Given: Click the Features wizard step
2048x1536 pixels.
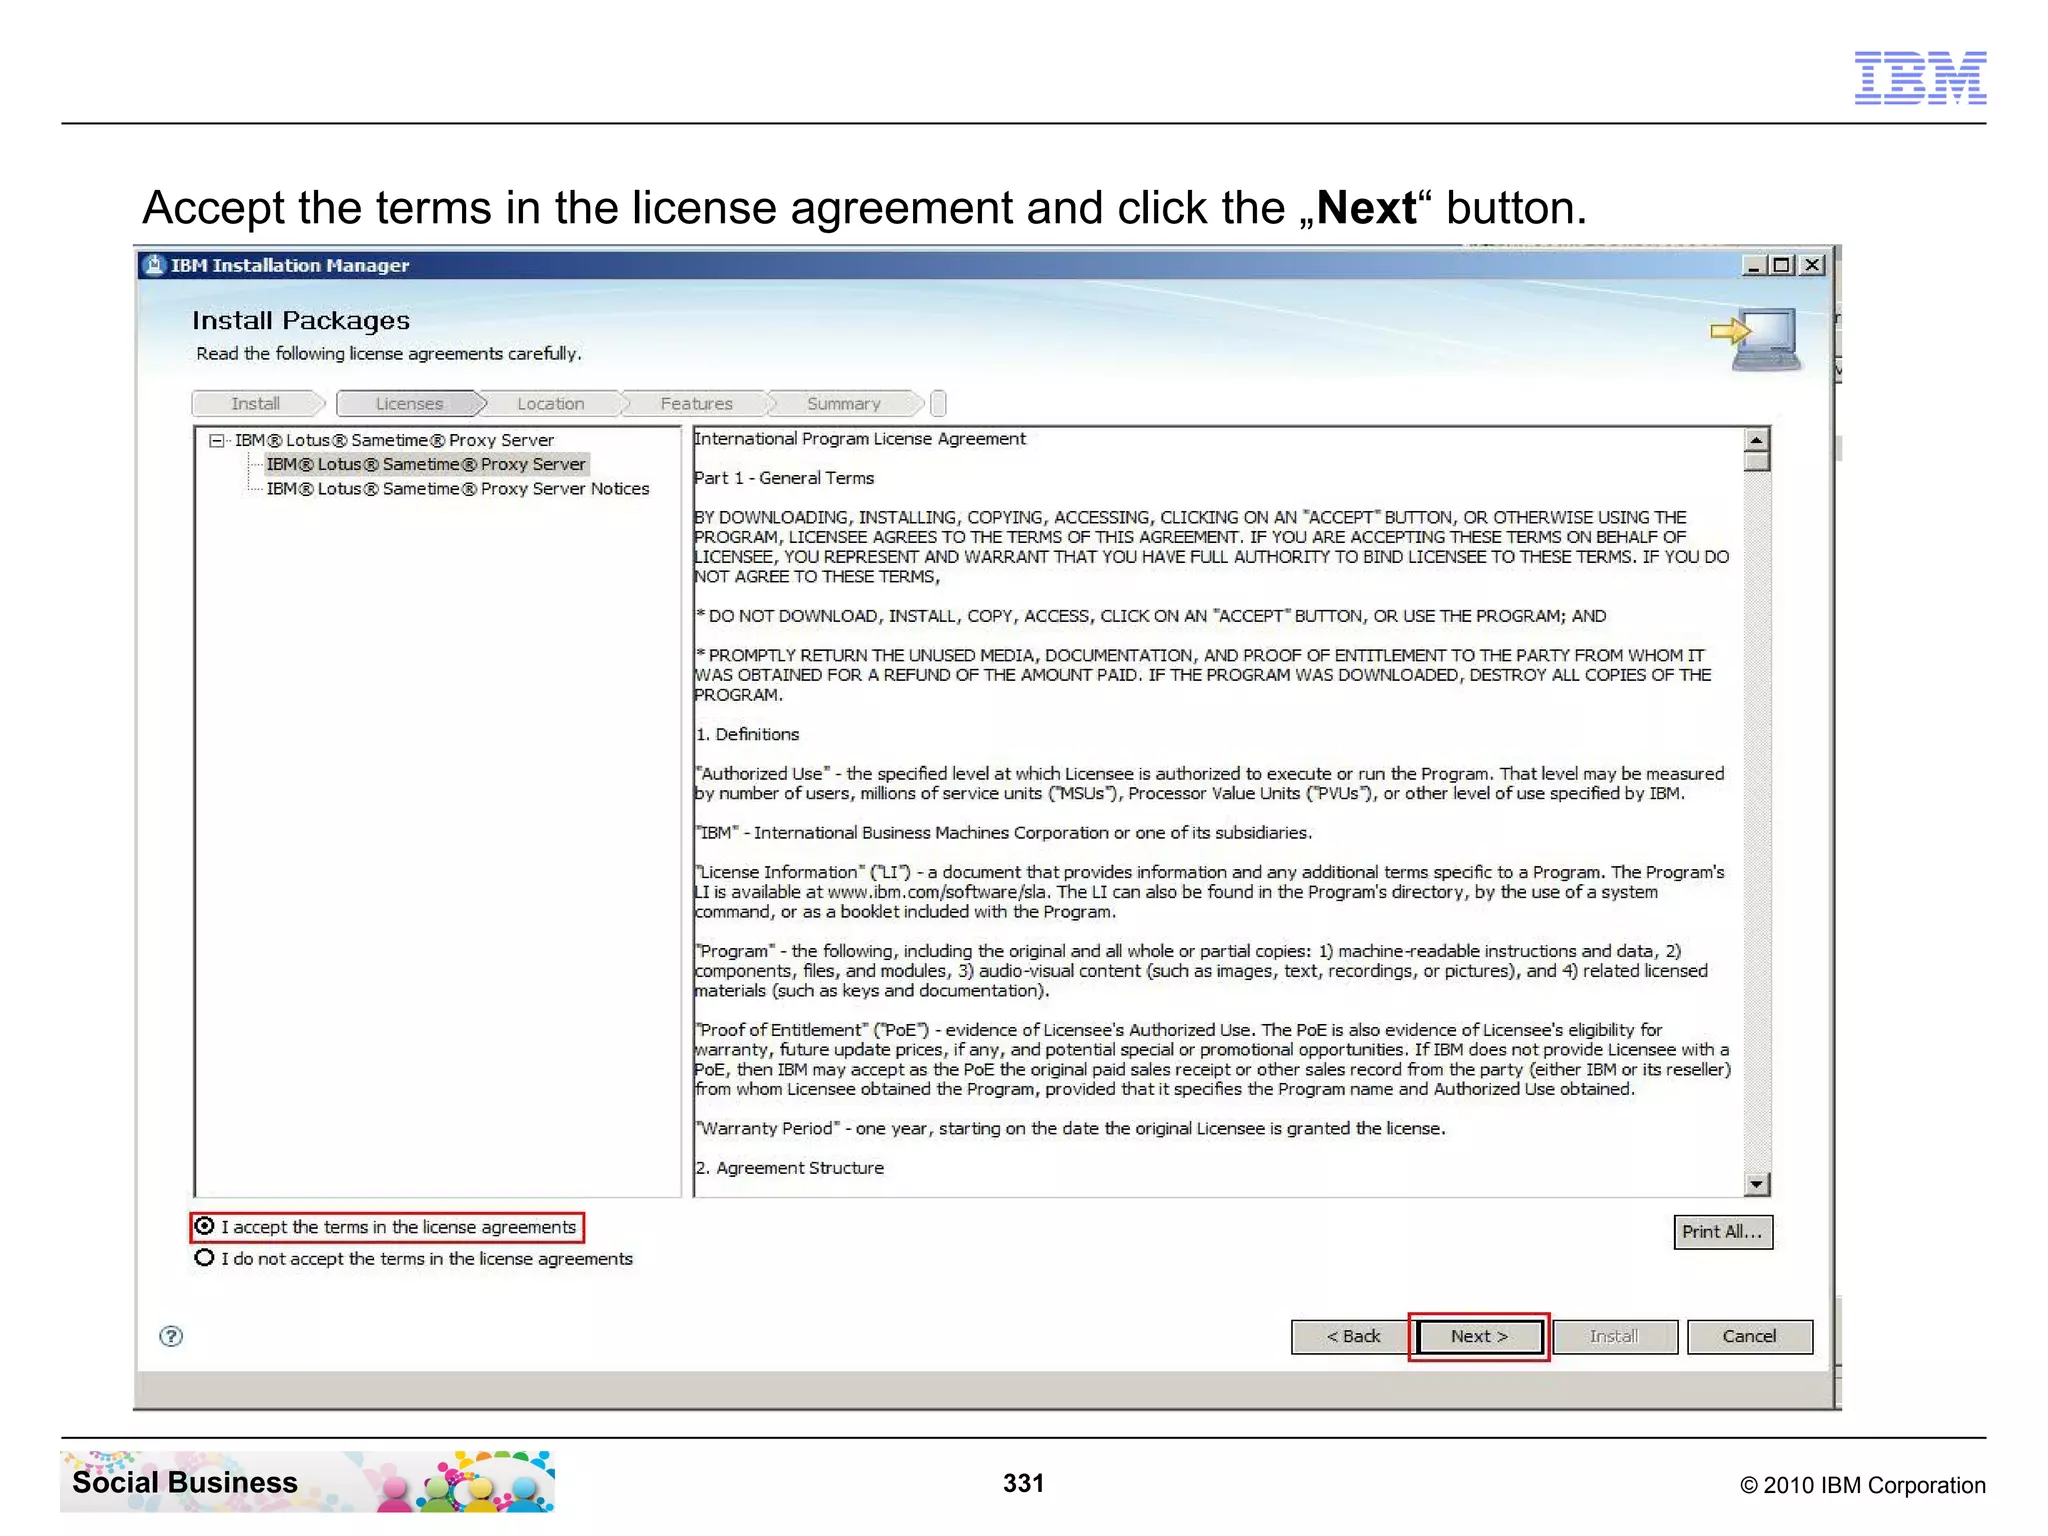Looking at the screenshot, I should click(697, 404).
